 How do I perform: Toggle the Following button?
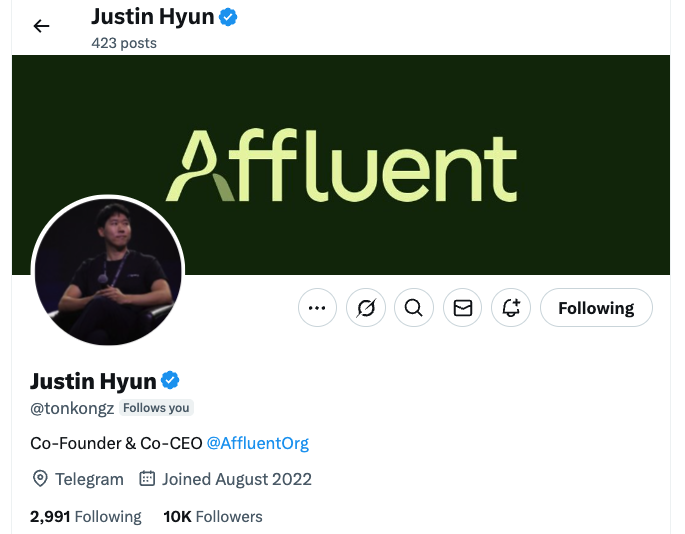click(x=596, y=308)
